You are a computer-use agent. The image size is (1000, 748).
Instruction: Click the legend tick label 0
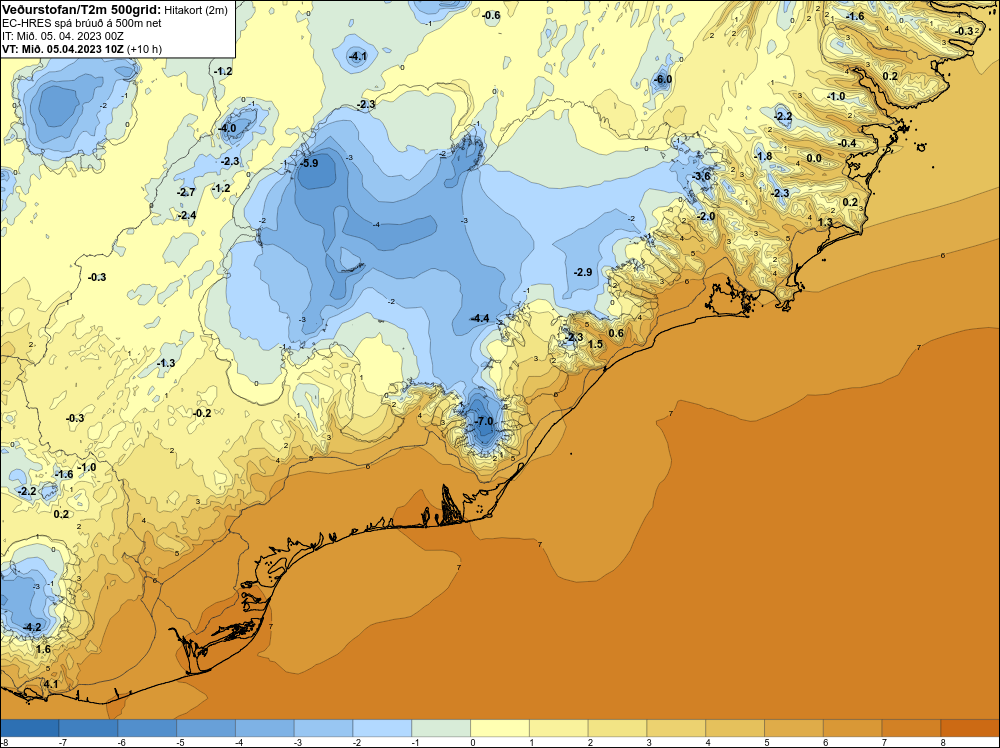(x=473, y=742)
